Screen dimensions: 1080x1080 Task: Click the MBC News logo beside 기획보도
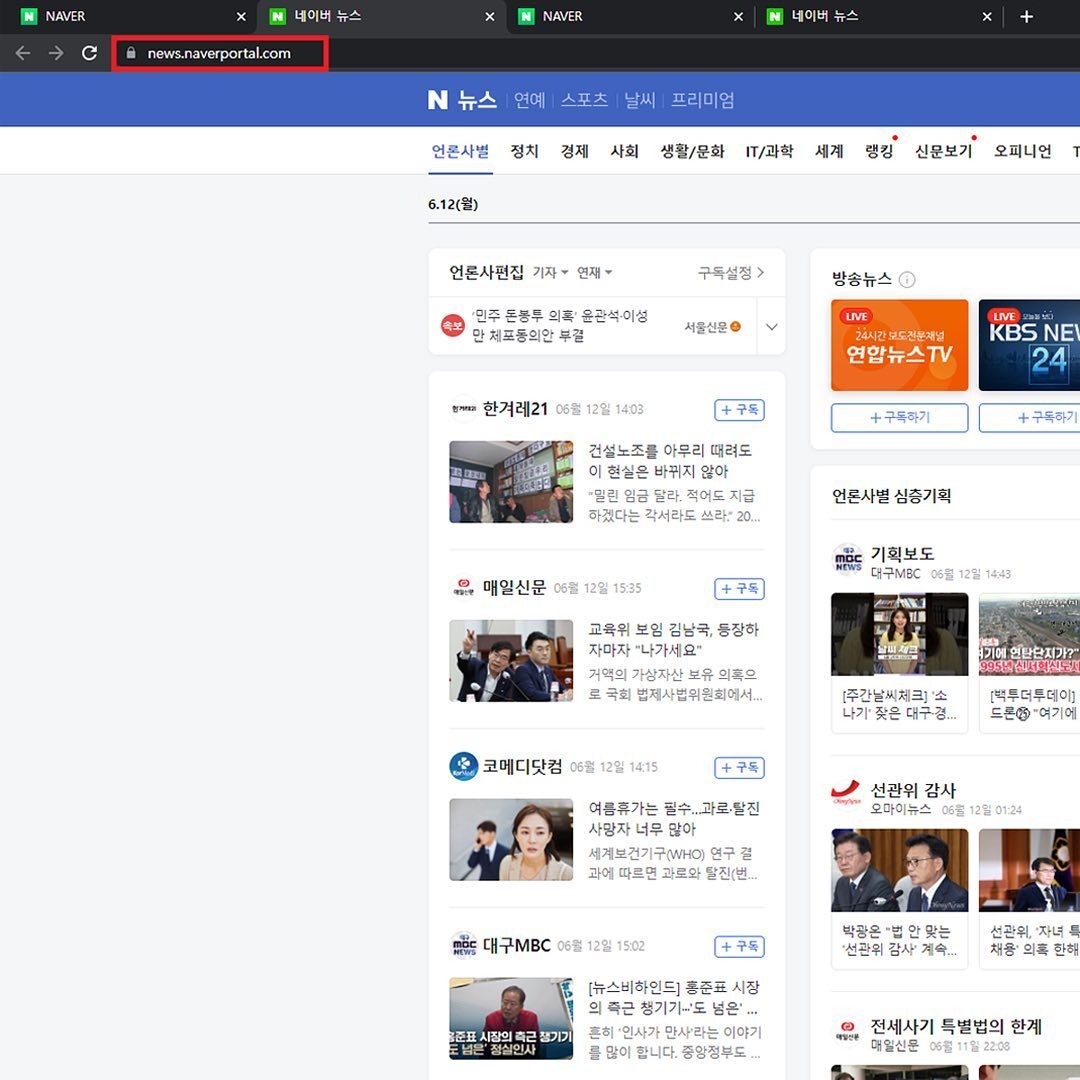tap(848, 559)
